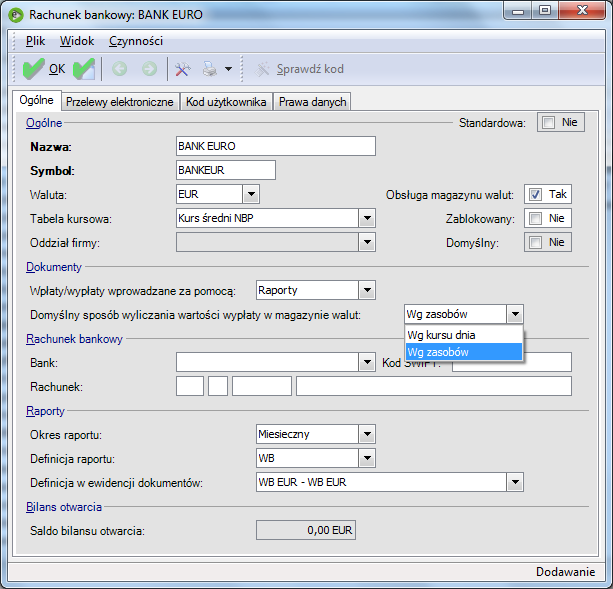Image resolution: width=613 pixels, height=589 pixels.
Task: Click the OK button label
Action: pos(57,69)
